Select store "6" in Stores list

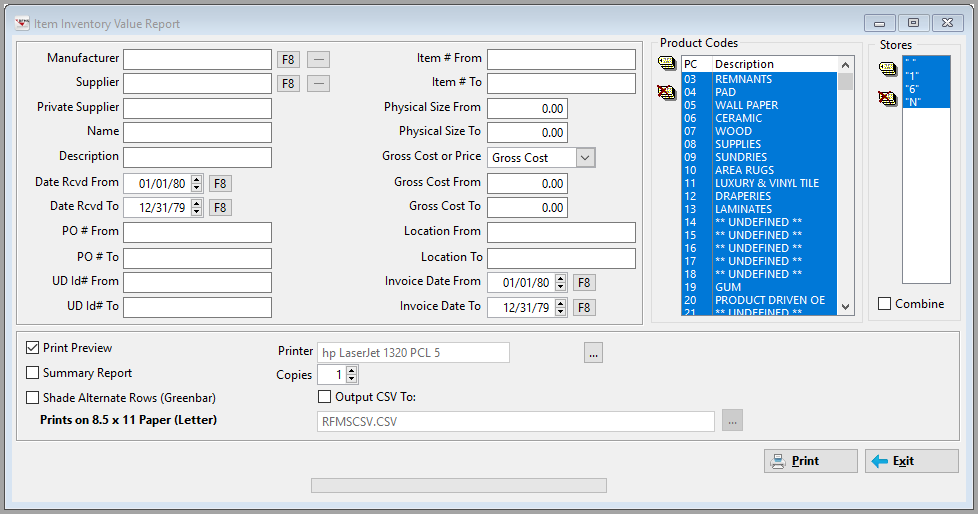pos(926,89)
